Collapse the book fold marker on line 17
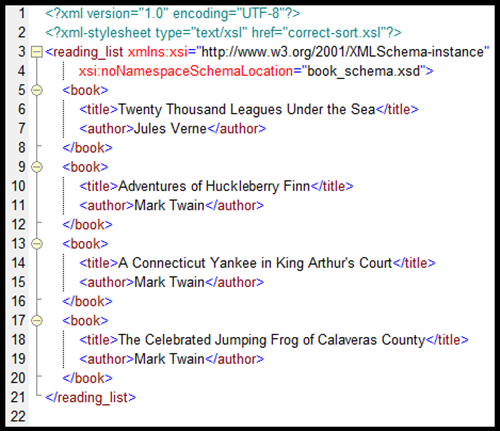Image resolution: width=500 pixels, height=431 pixels. (x=37, y=321)
